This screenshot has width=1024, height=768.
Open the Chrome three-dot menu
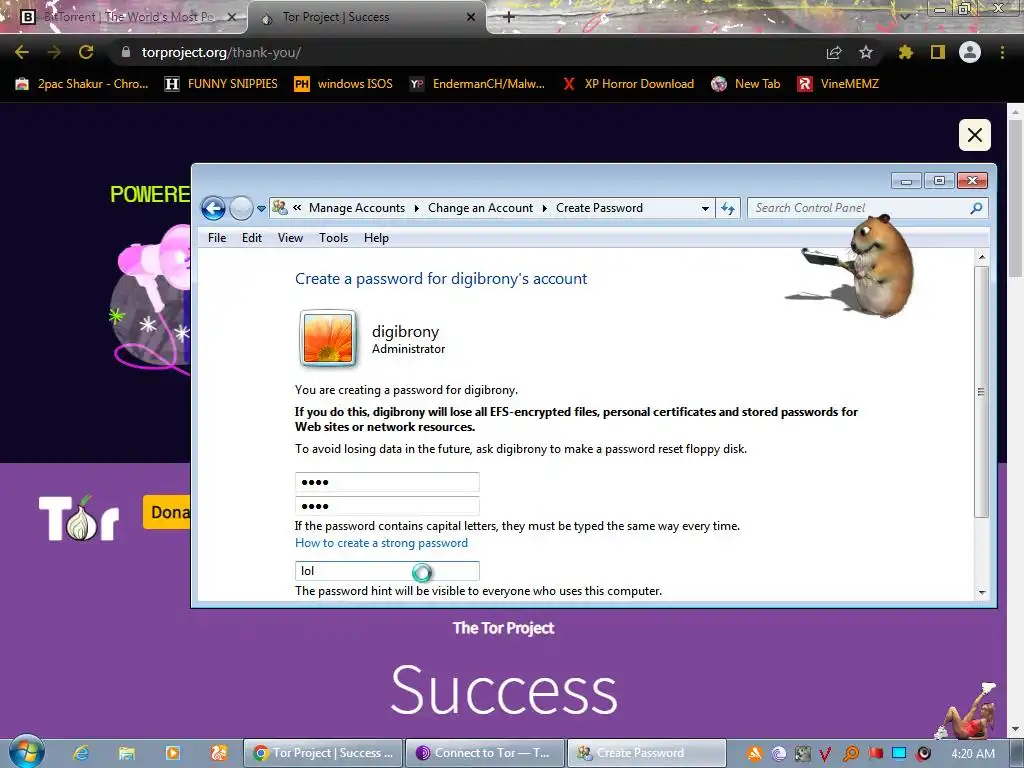tap(1002, 52)
